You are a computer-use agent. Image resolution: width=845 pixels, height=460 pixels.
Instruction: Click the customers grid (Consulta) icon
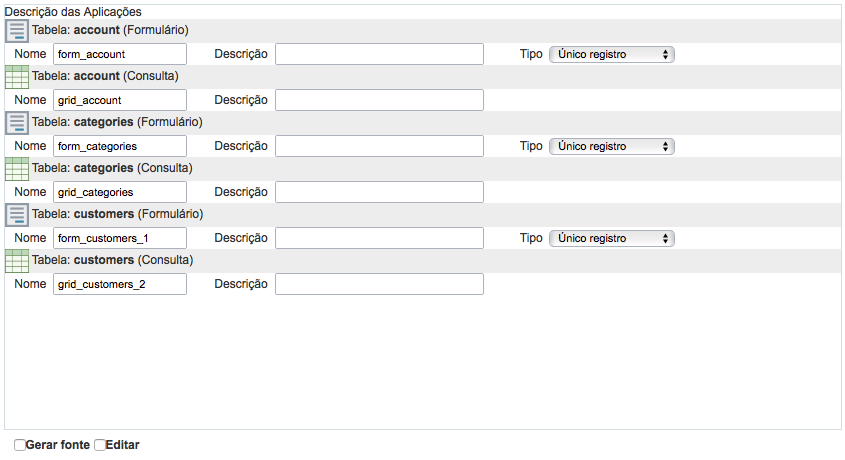[17, 261]
